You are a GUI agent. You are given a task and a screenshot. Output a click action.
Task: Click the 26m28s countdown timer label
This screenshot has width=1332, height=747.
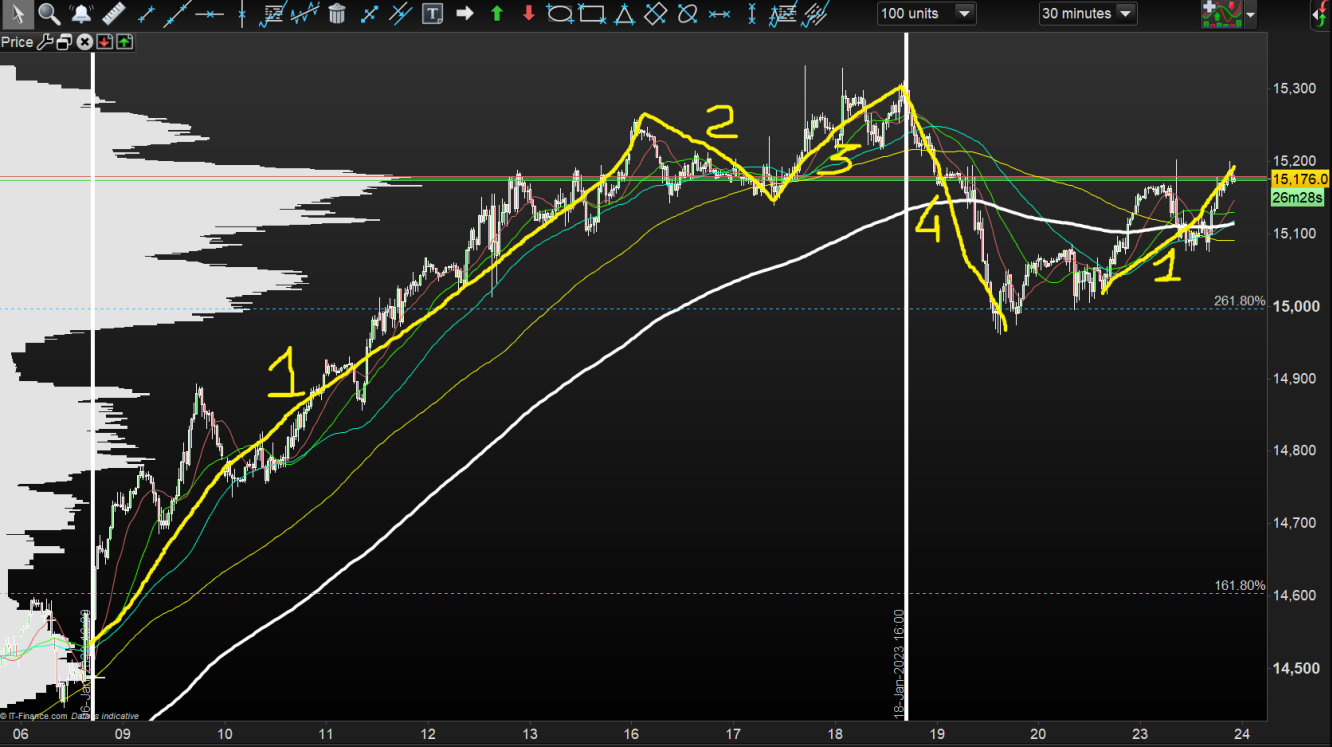click(x=1300, y=198)
